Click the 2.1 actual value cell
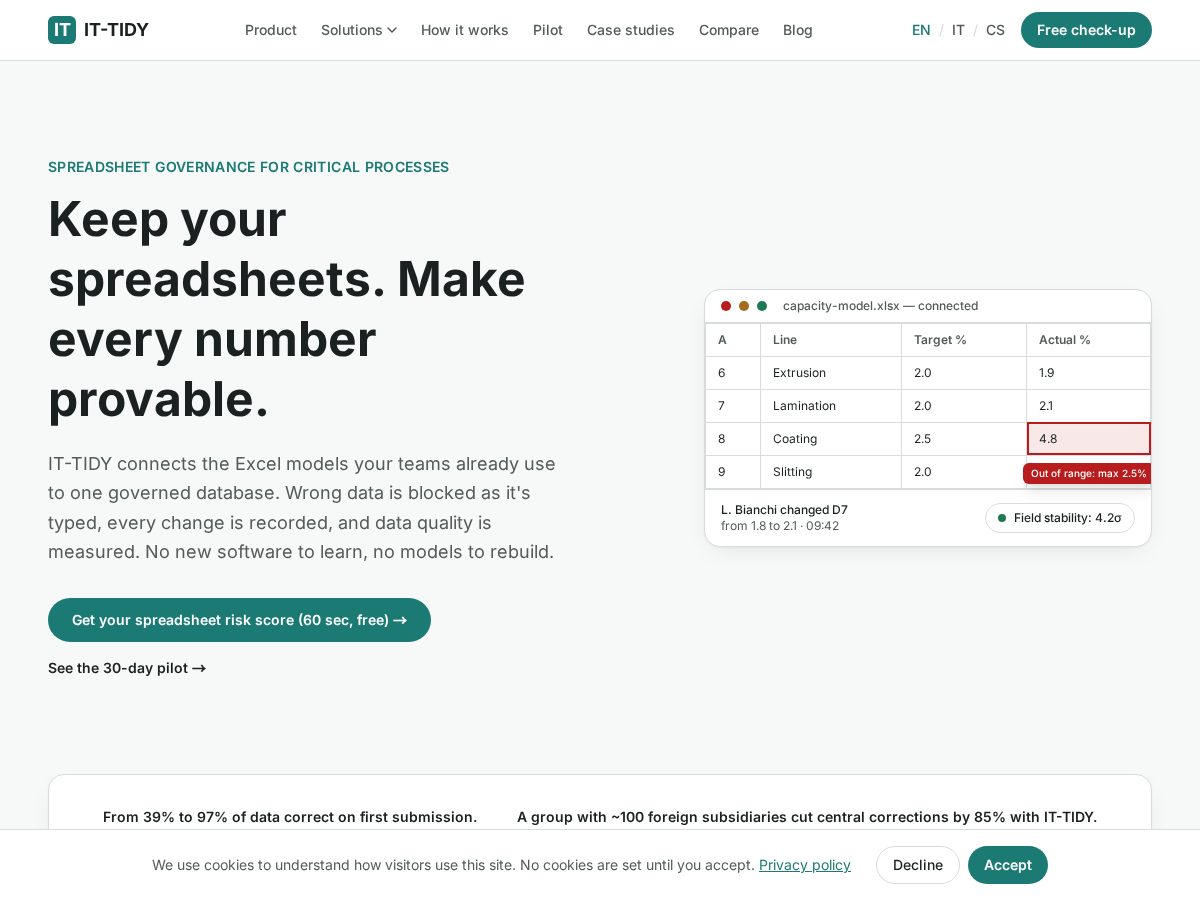The height and width of the screenshot is (900, 1200). click(x=1089, y=406)
